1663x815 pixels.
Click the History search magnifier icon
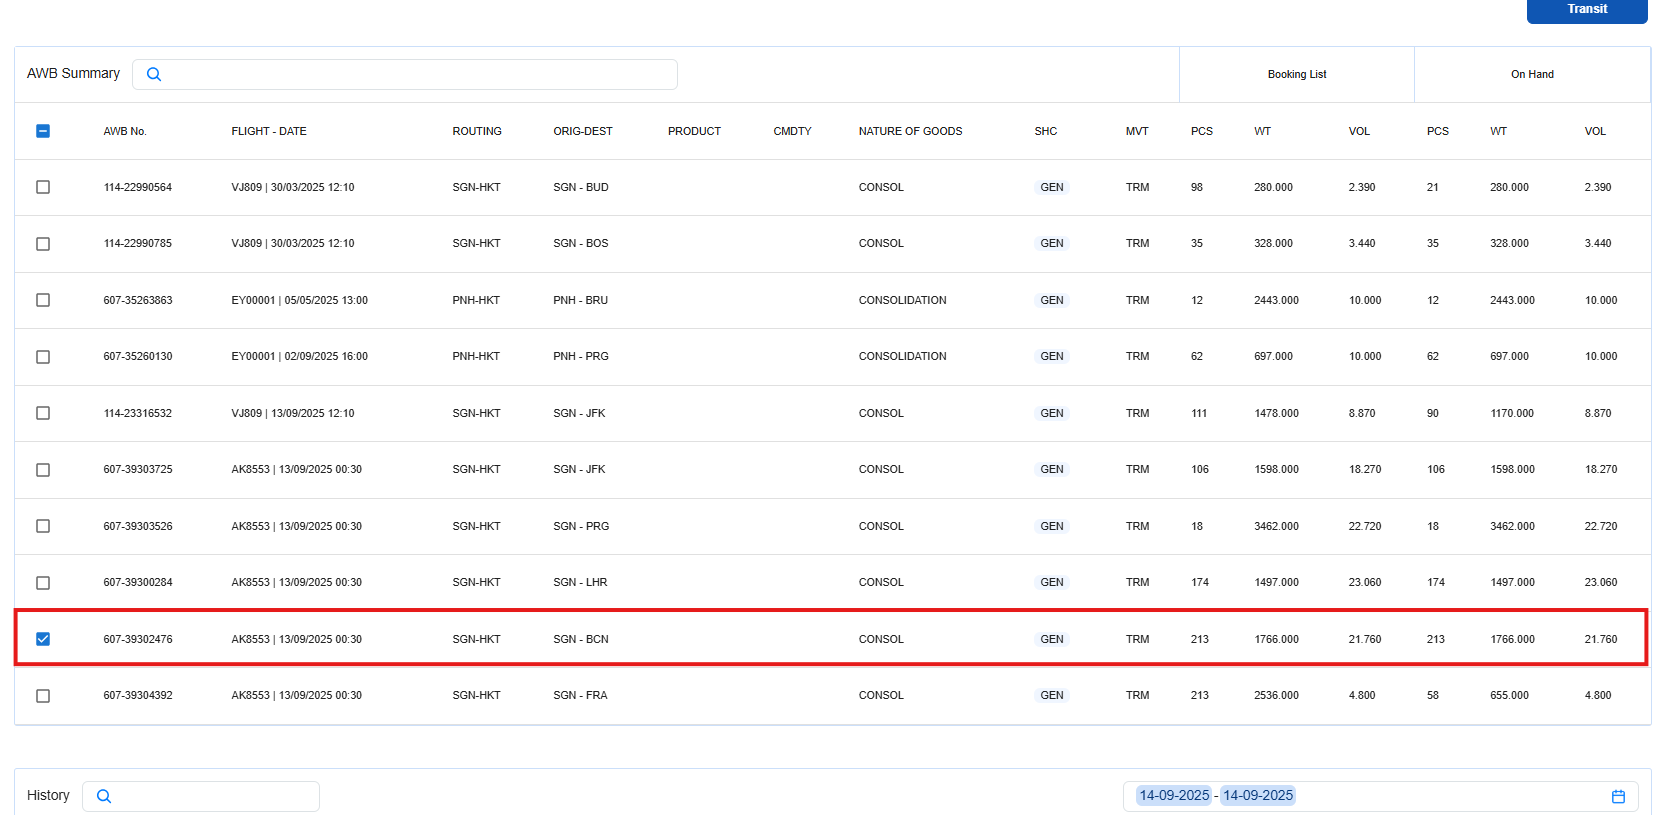104,796
